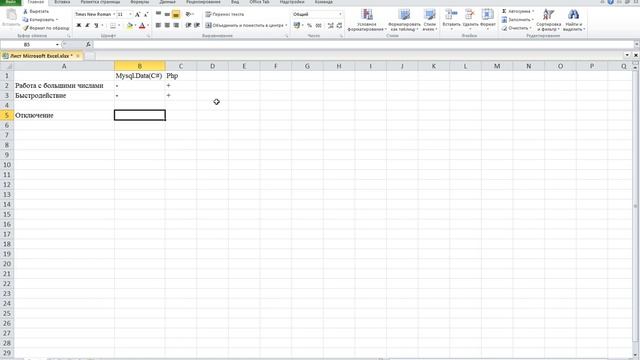The image size is (640, 360).
Task: Switch to the Рецензирование ribbon tab
Action: tap(203, 2)
